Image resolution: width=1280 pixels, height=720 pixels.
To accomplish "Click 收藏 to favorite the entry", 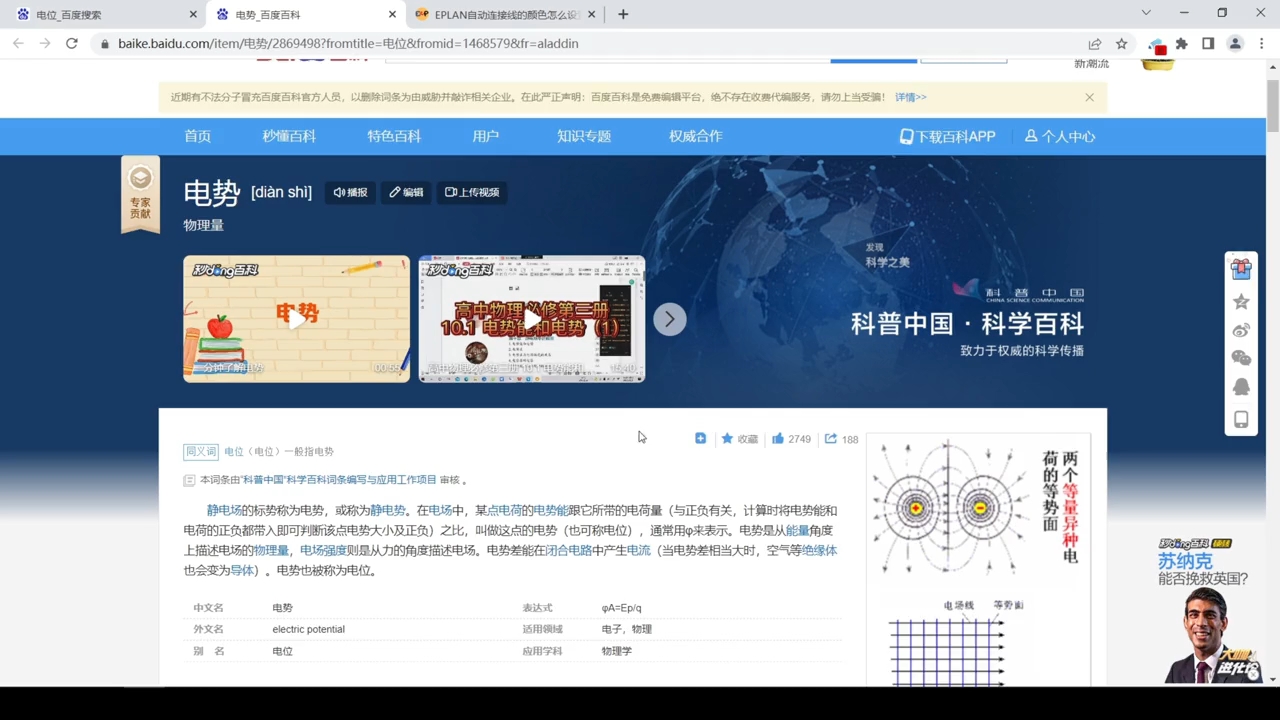I will point(740,439).
